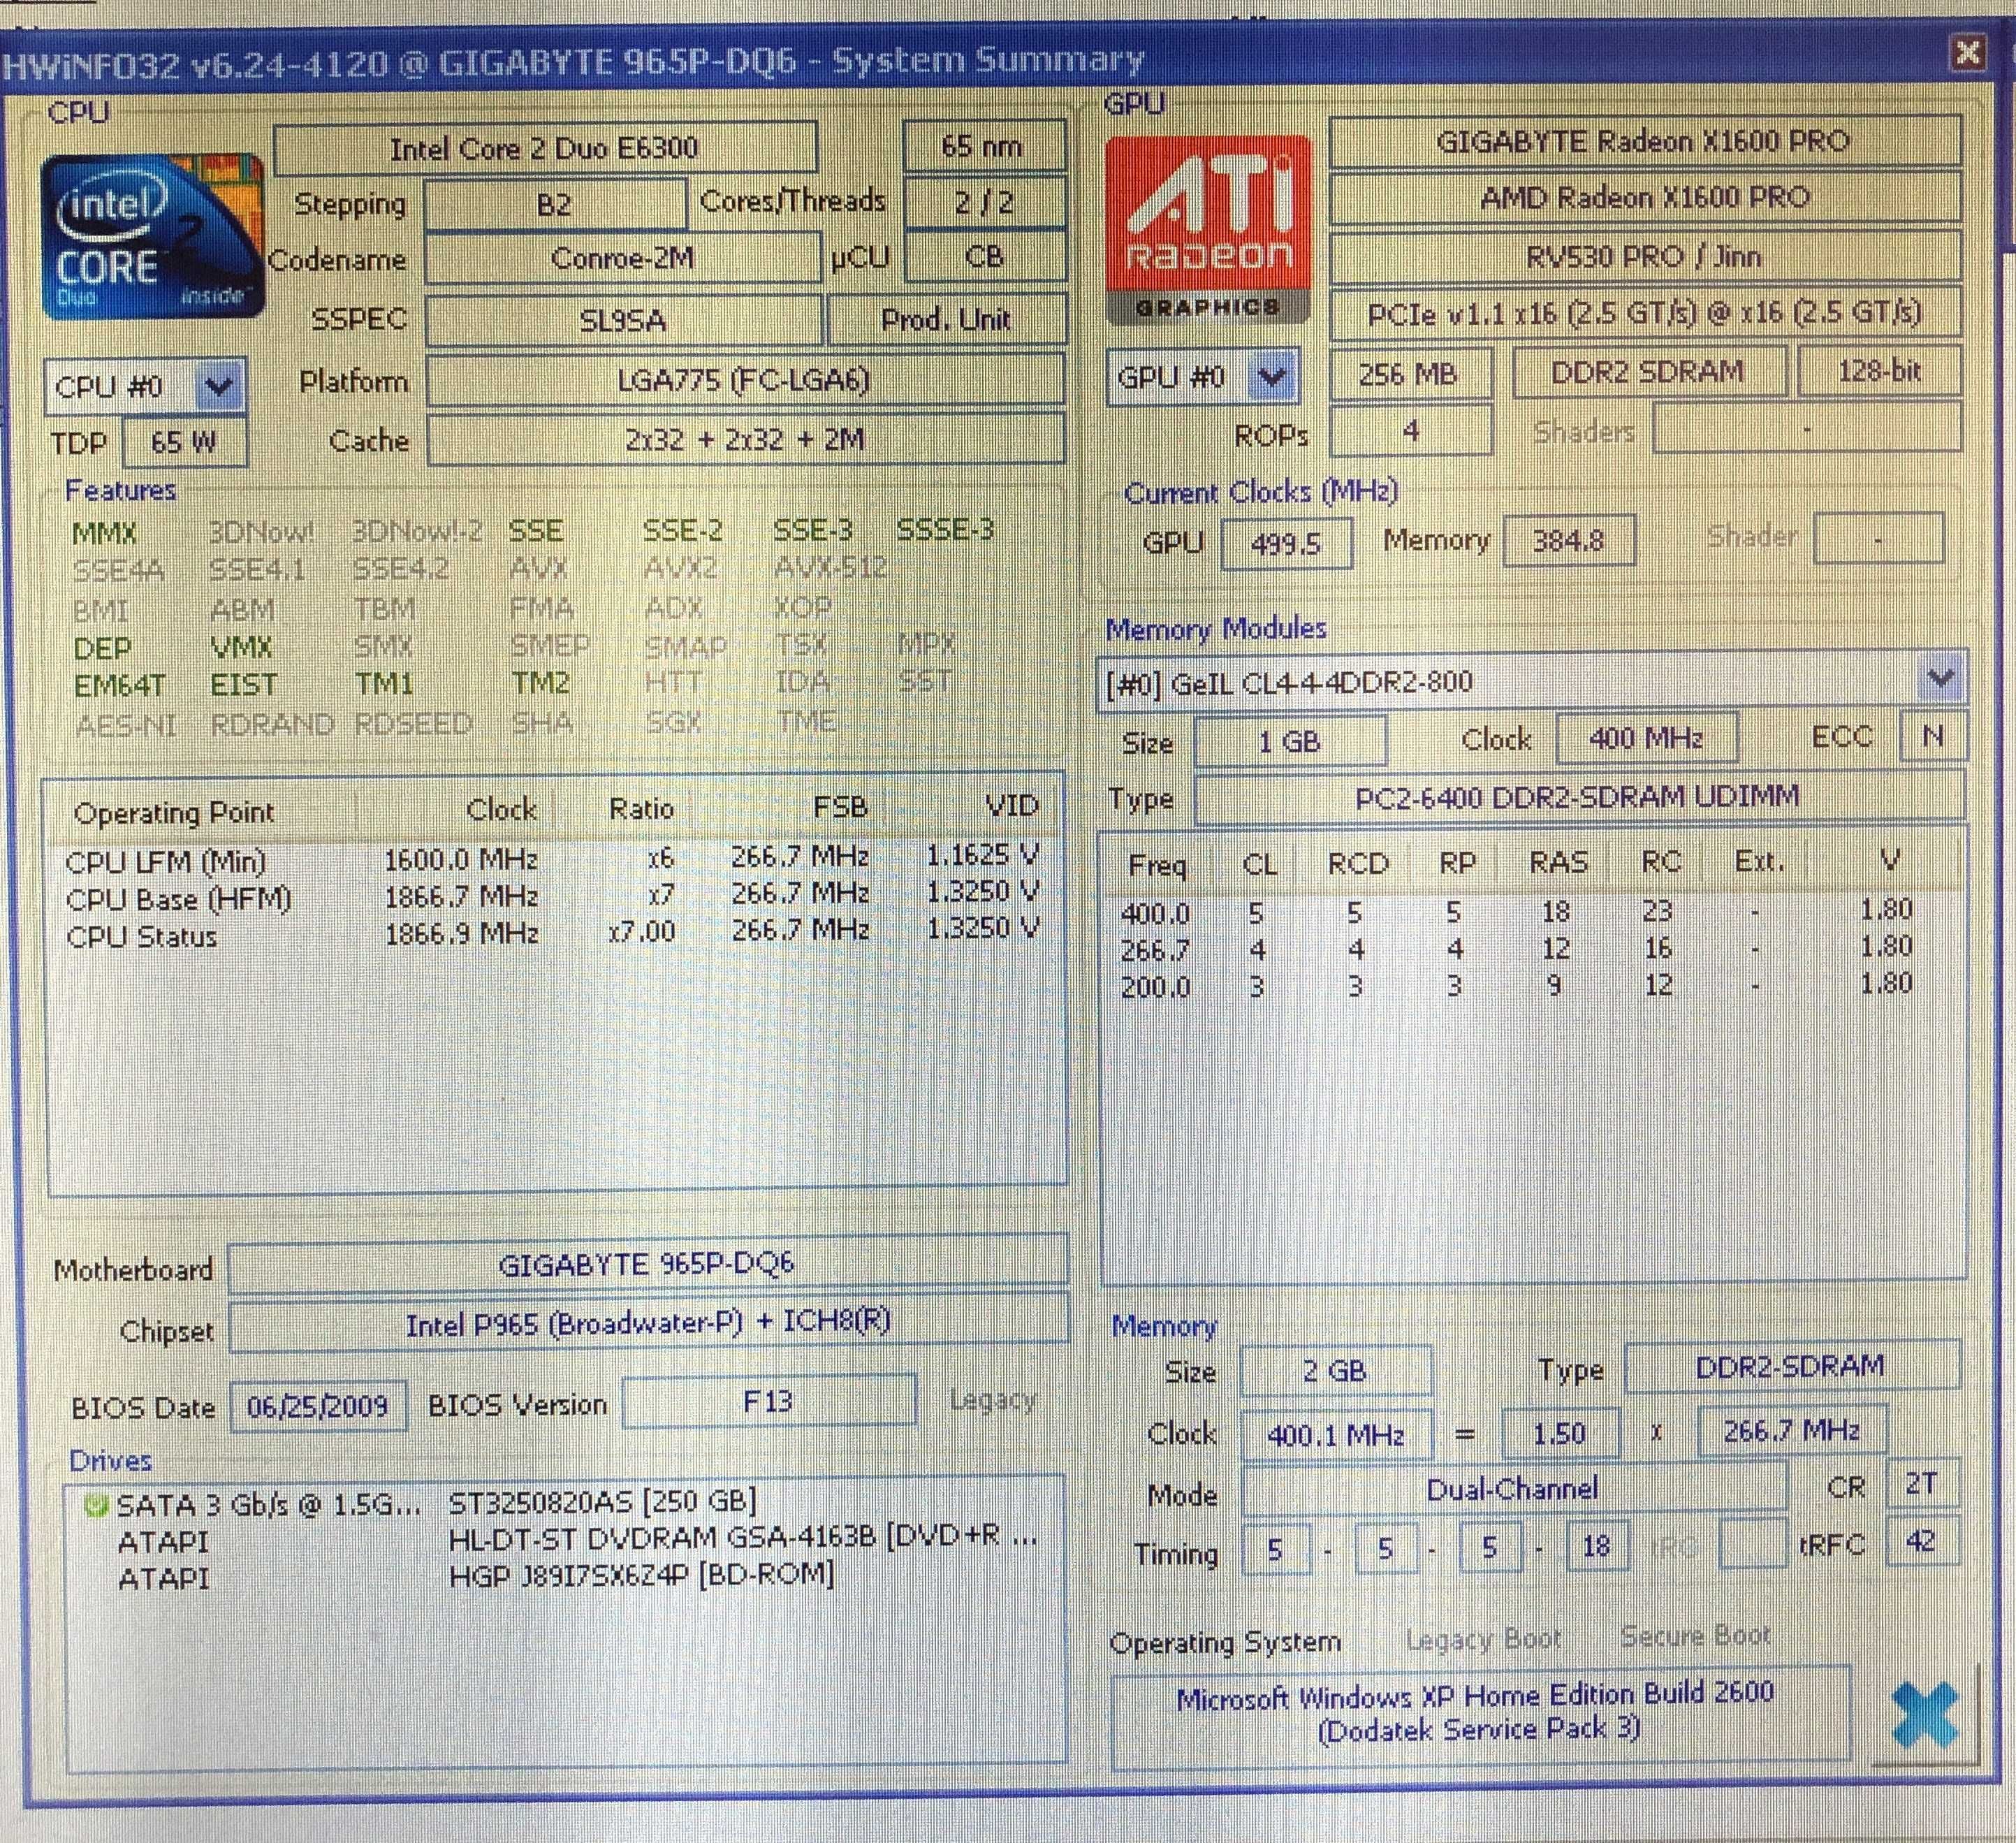
Task: Select the HL-DT-ST DVDRAM GSA-4163B drive
Action: click(742, 1538)
